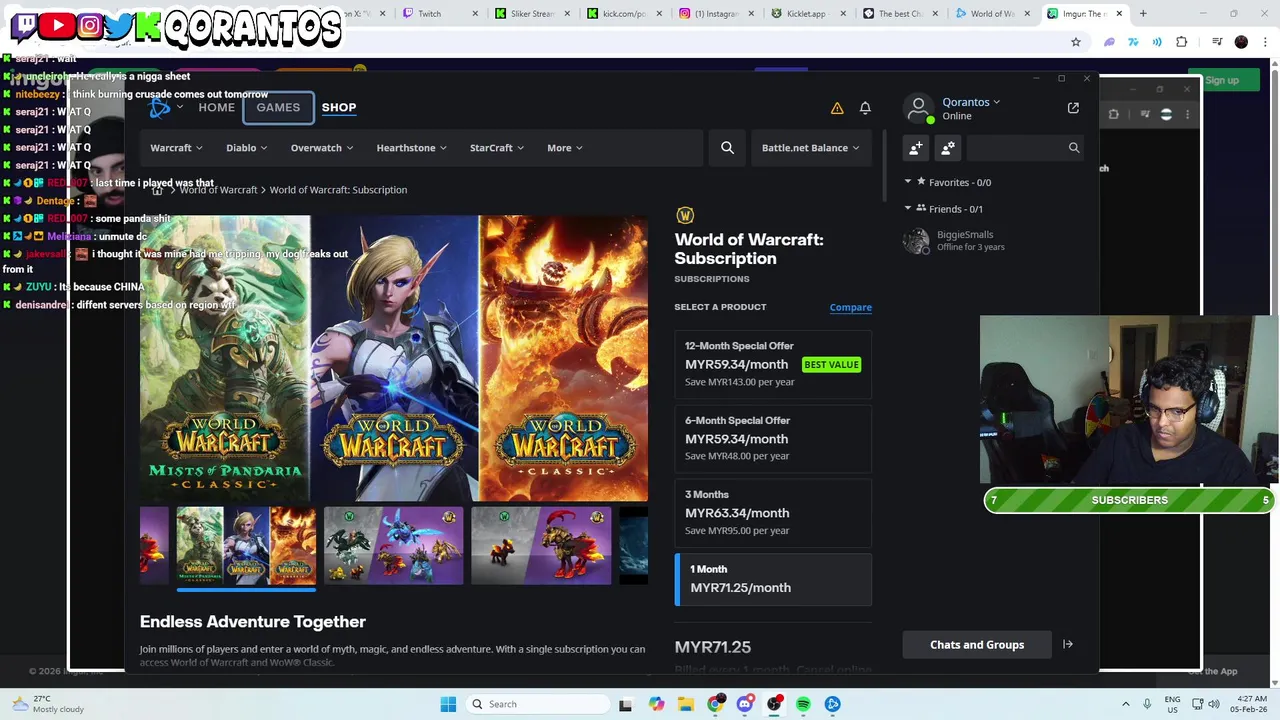Click the BiggieSmalls friend avatar
The image size is (1280, 720).
(916, 241)
